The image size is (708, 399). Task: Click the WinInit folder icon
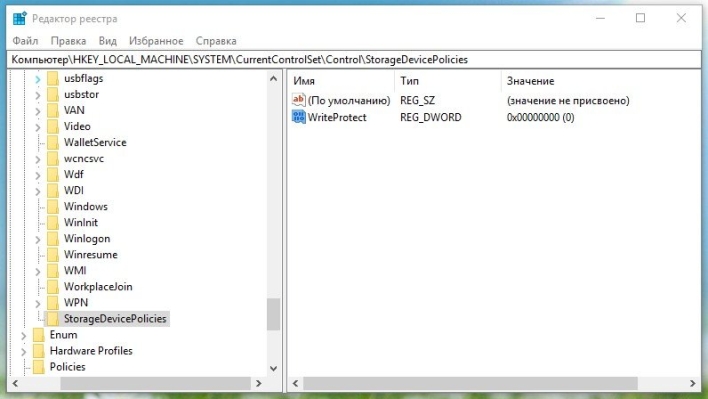53,223
